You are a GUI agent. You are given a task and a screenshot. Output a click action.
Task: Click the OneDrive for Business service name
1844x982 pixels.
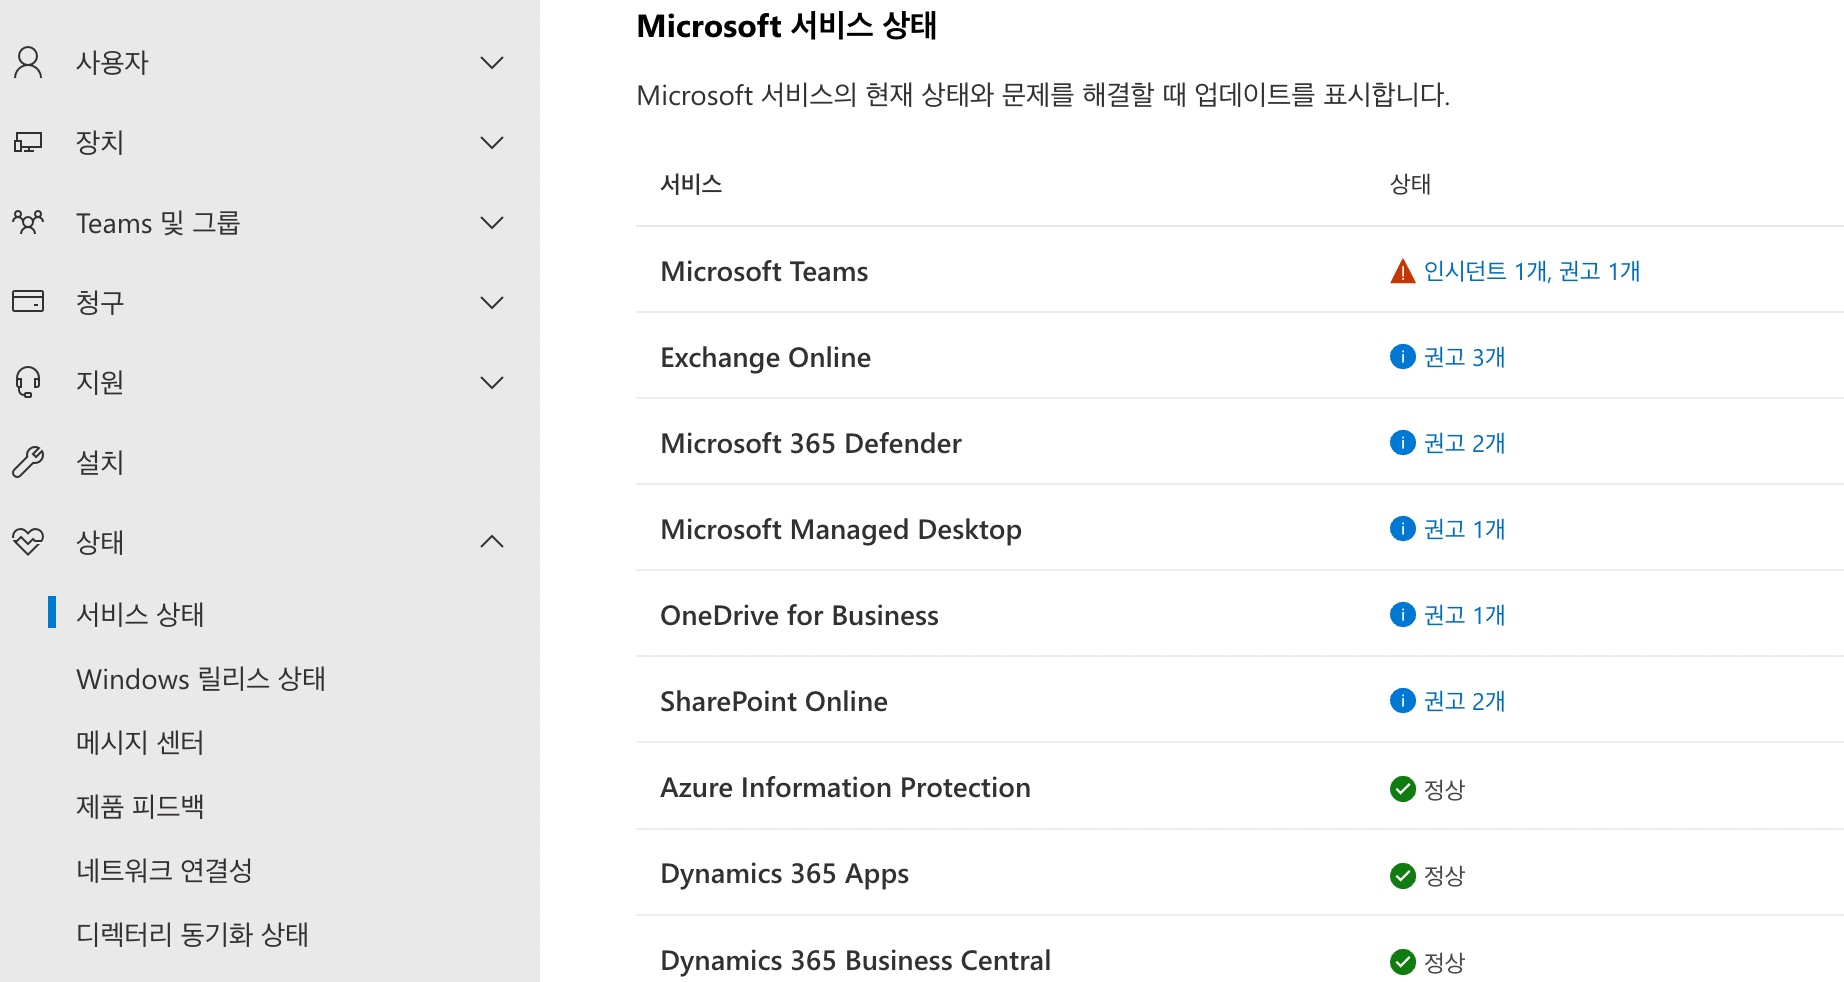(799, 615)
